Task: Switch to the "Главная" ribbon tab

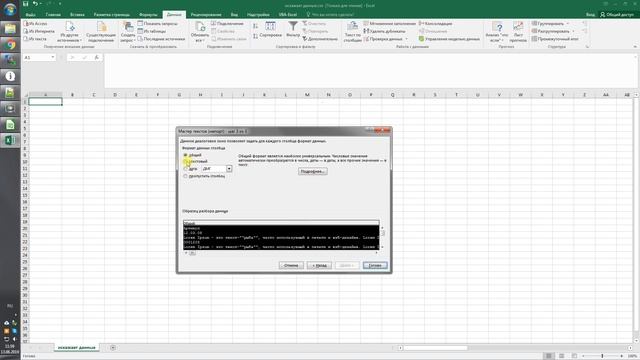Action: (53, 15)
